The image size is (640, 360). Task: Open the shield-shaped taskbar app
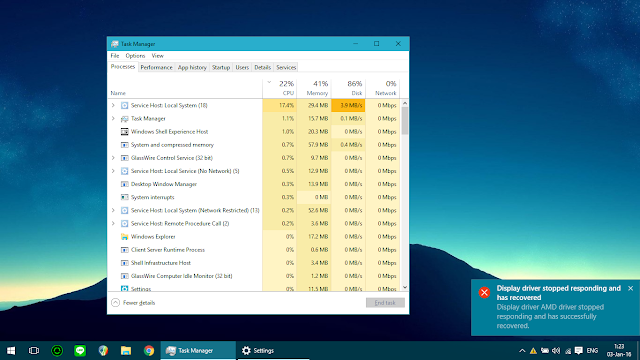click(103, 351)
